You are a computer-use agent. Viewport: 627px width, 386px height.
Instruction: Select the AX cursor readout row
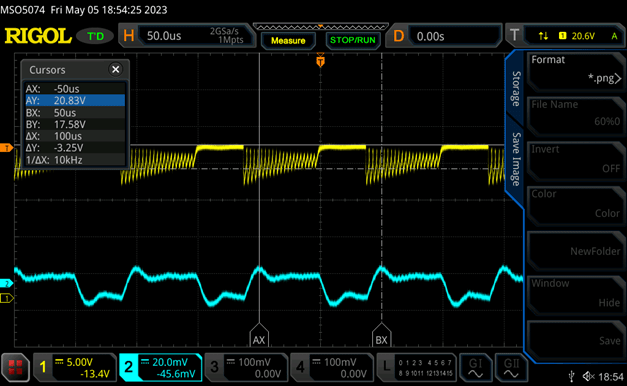75,88
